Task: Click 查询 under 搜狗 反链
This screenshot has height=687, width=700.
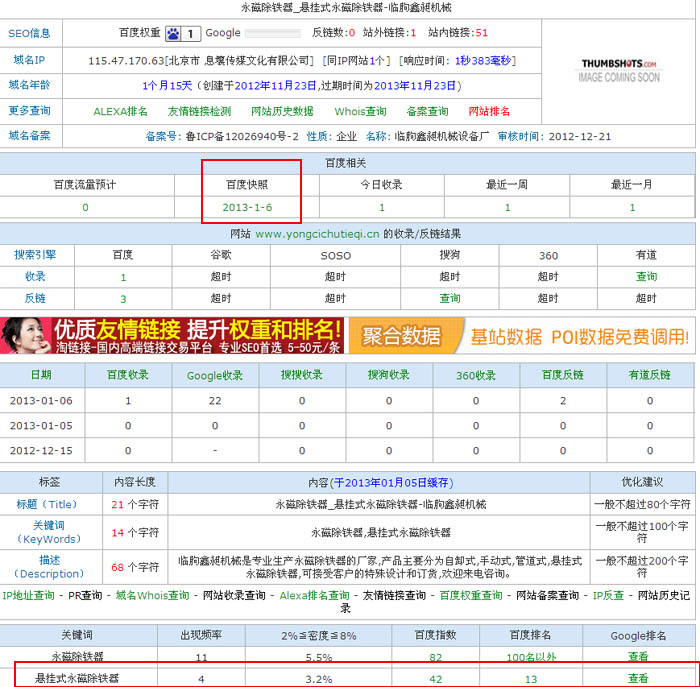Action: coord(450,298)
